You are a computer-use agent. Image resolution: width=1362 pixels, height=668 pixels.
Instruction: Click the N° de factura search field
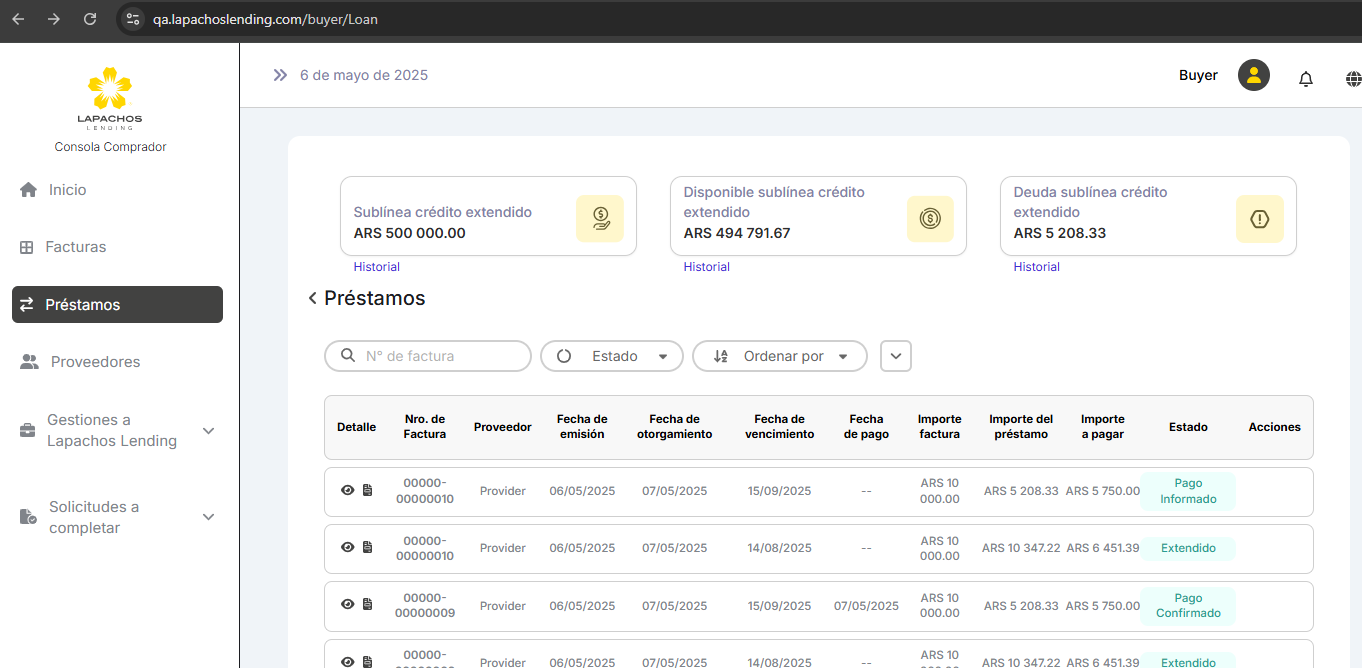[x=438, y=356]
